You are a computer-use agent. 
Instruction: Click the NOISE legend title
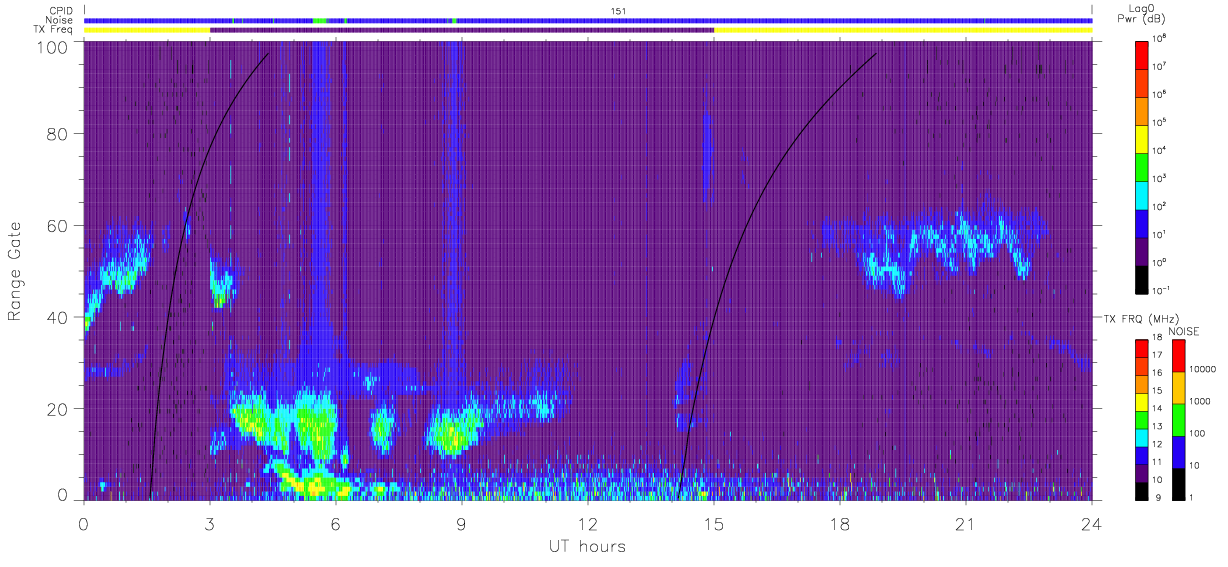pyautogui.click(x=1186, y=330)
